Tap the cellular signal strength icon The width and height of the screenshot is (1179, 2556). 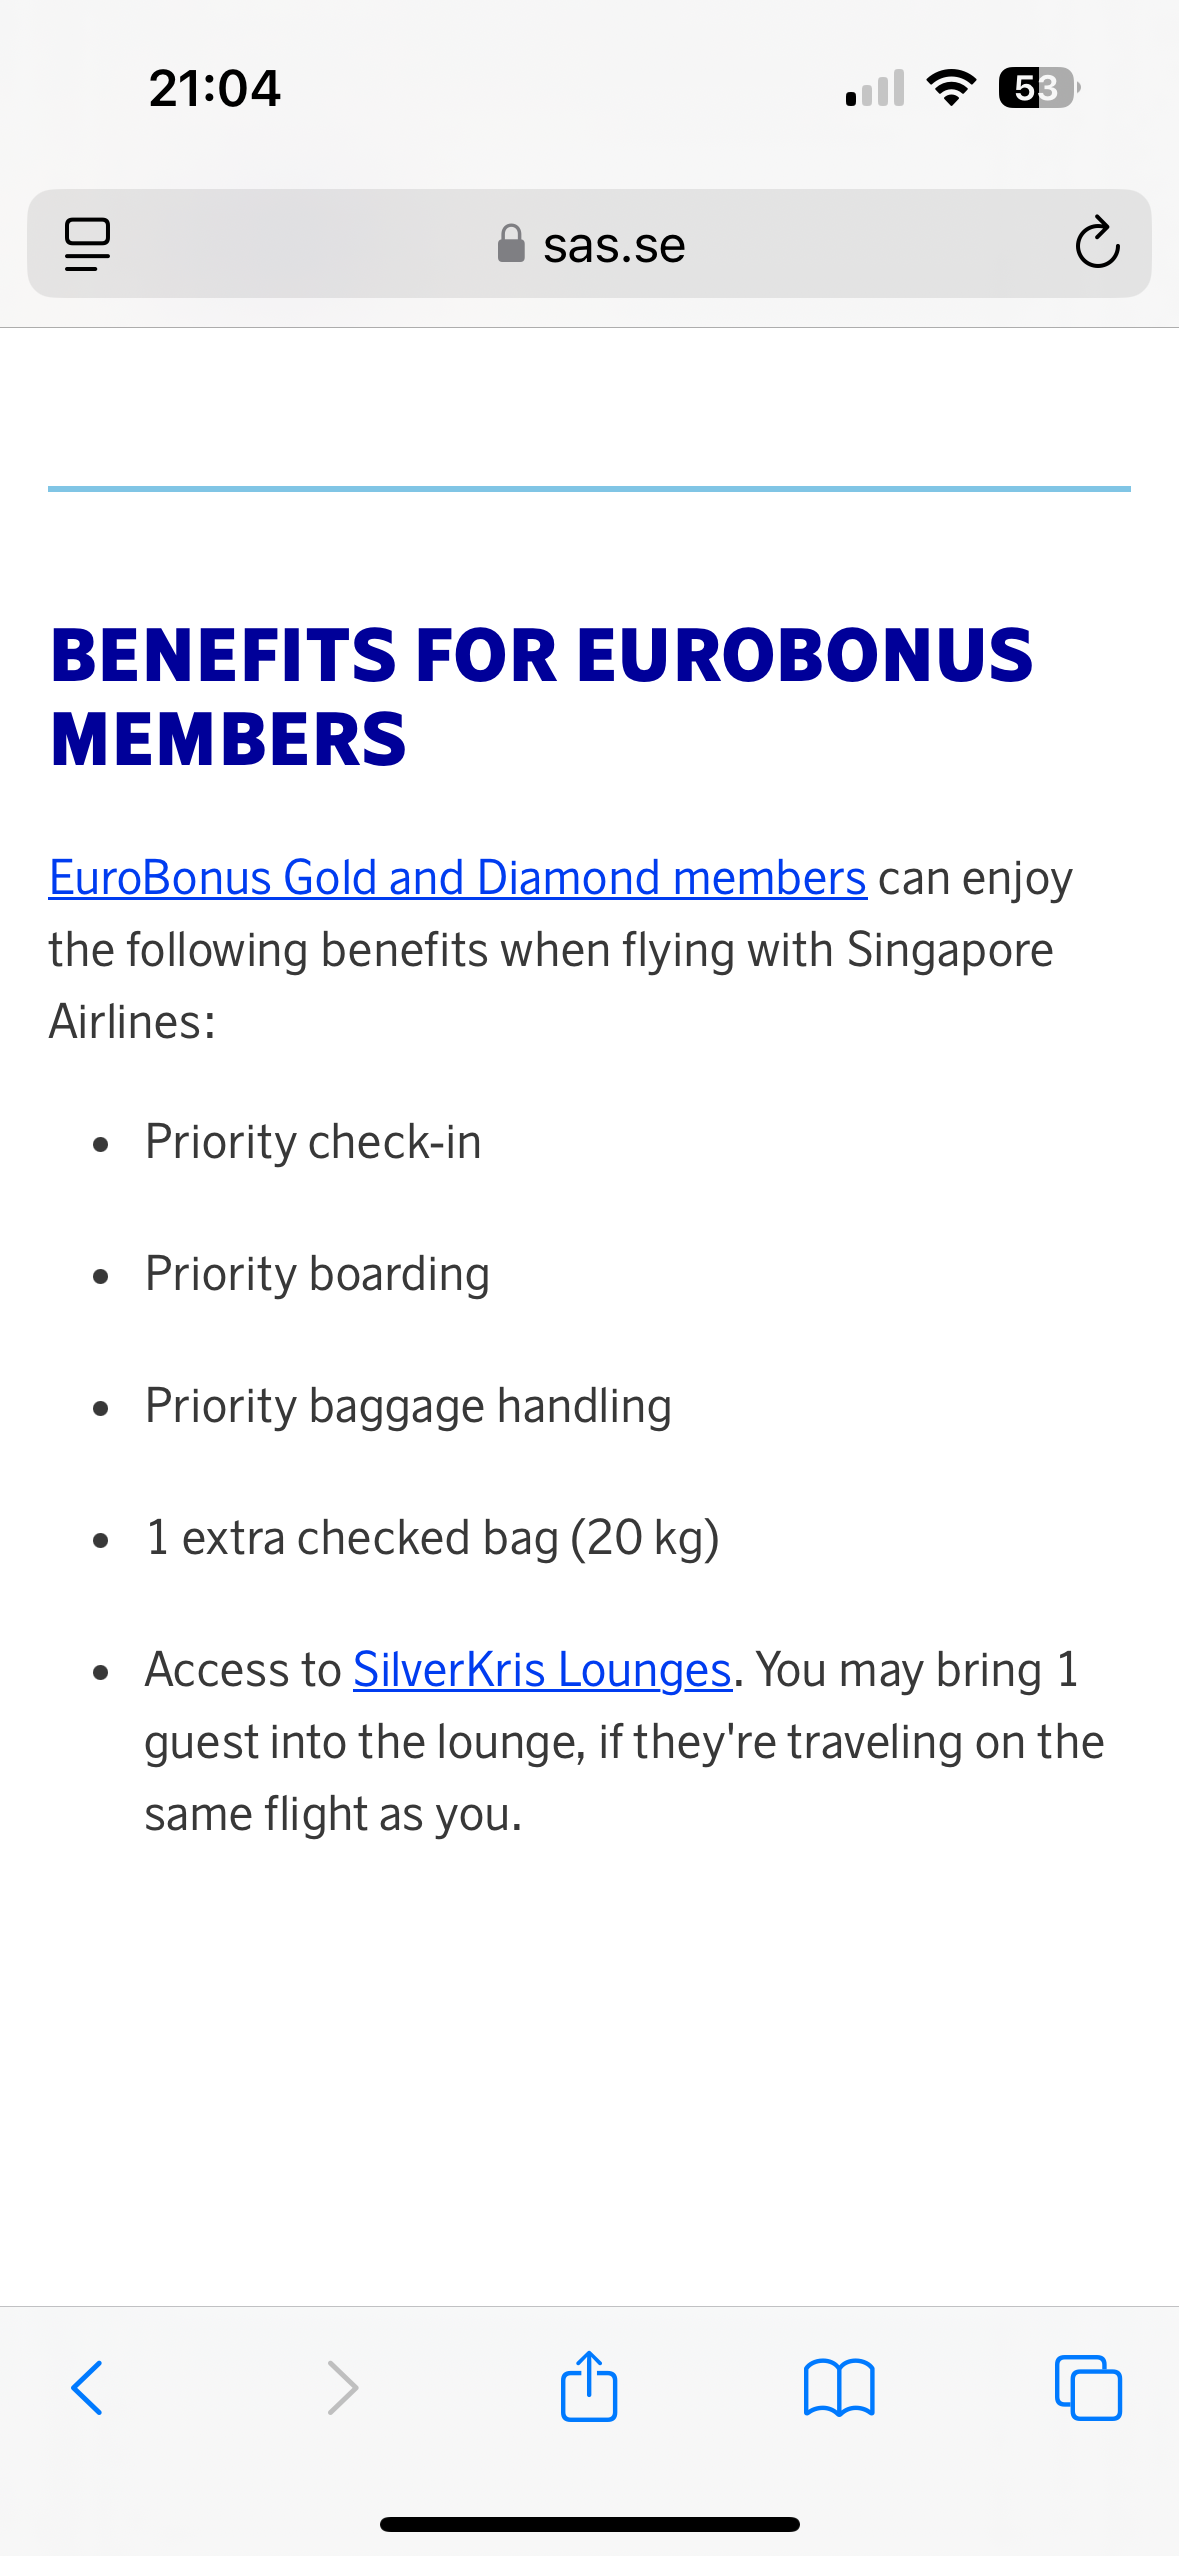tap(875, 88)
